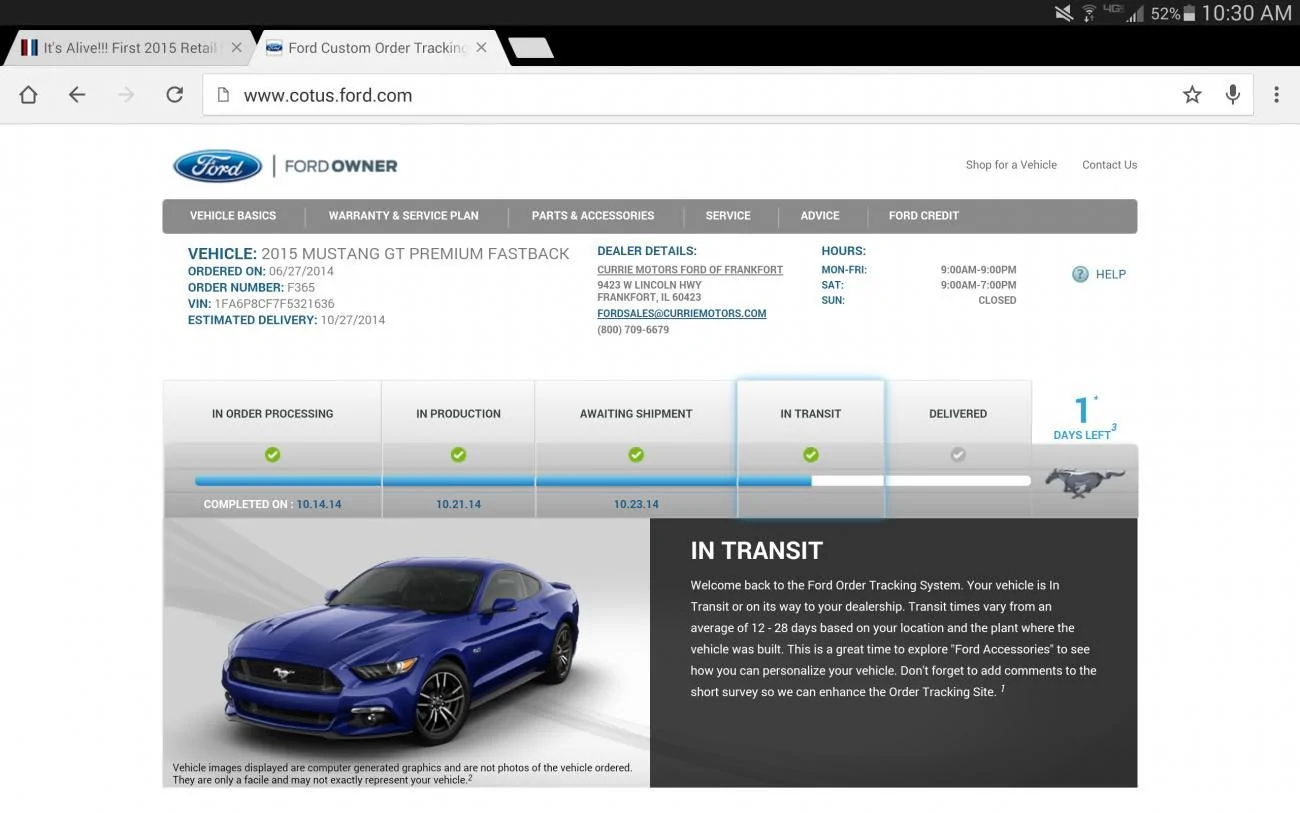Open VEHICLE BASICS menu

pos(233,216)
